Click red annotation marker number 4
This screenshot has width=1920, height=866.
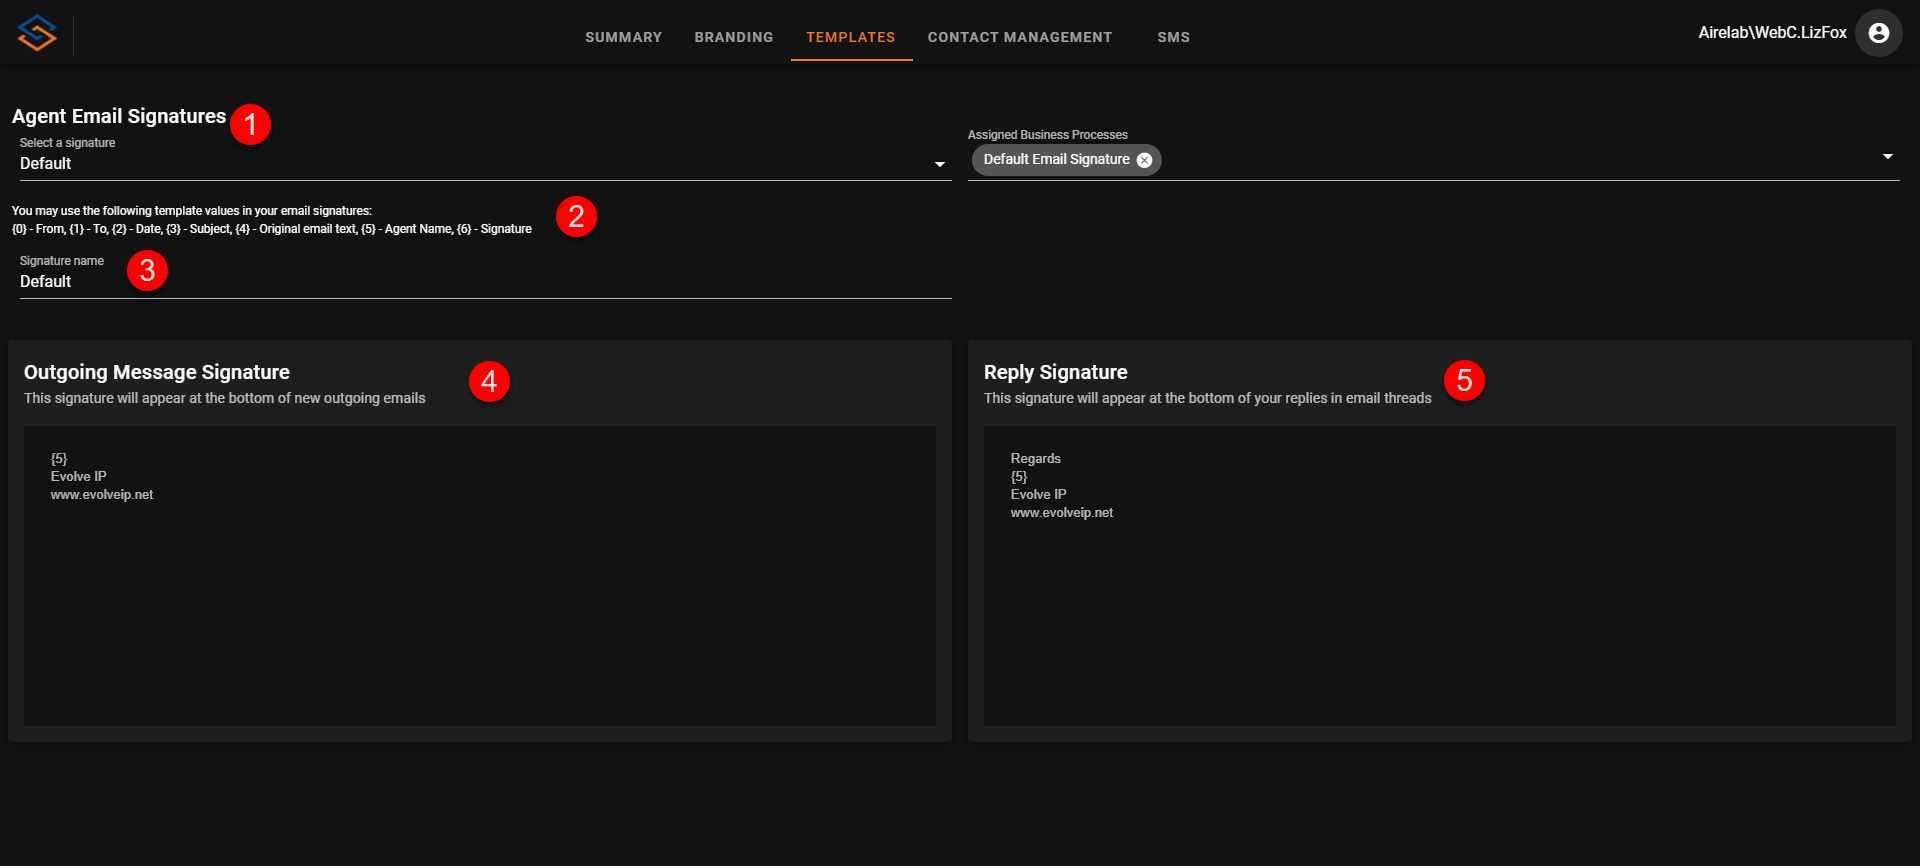coord(489,381)
